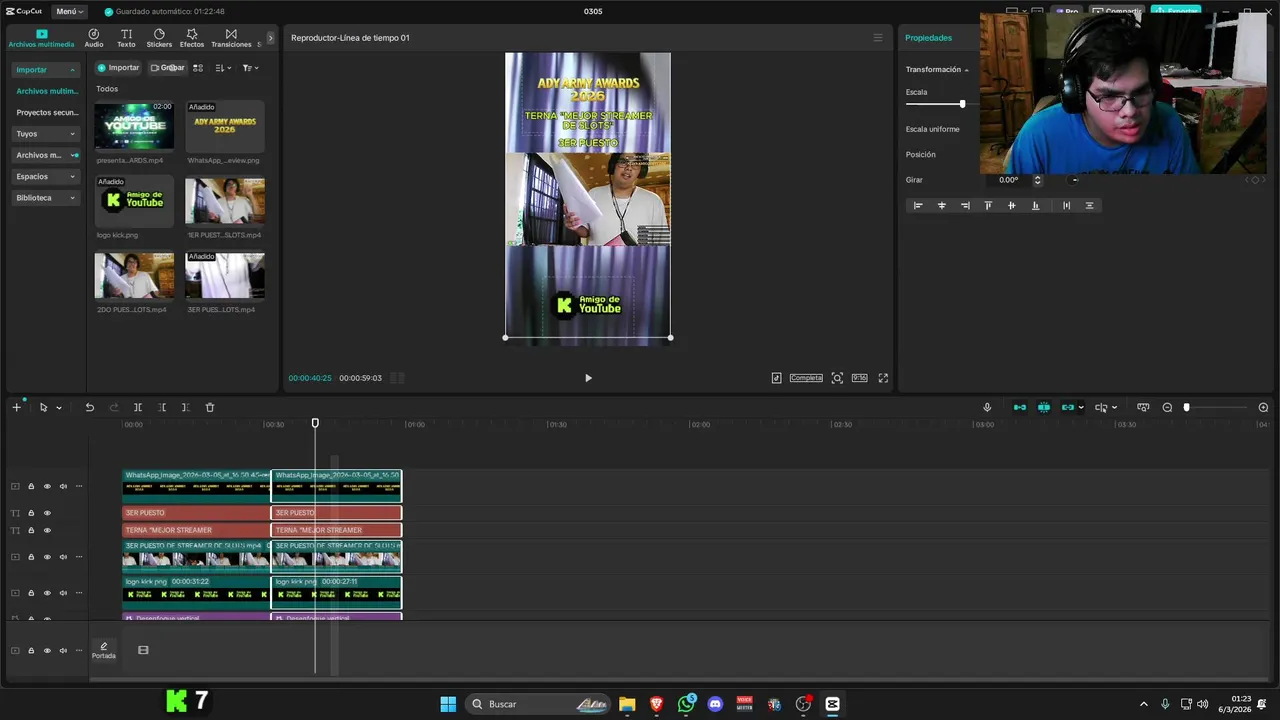1280x720 pixels.
Task: Hide the main bottom track
Action: tap(47, 651)
